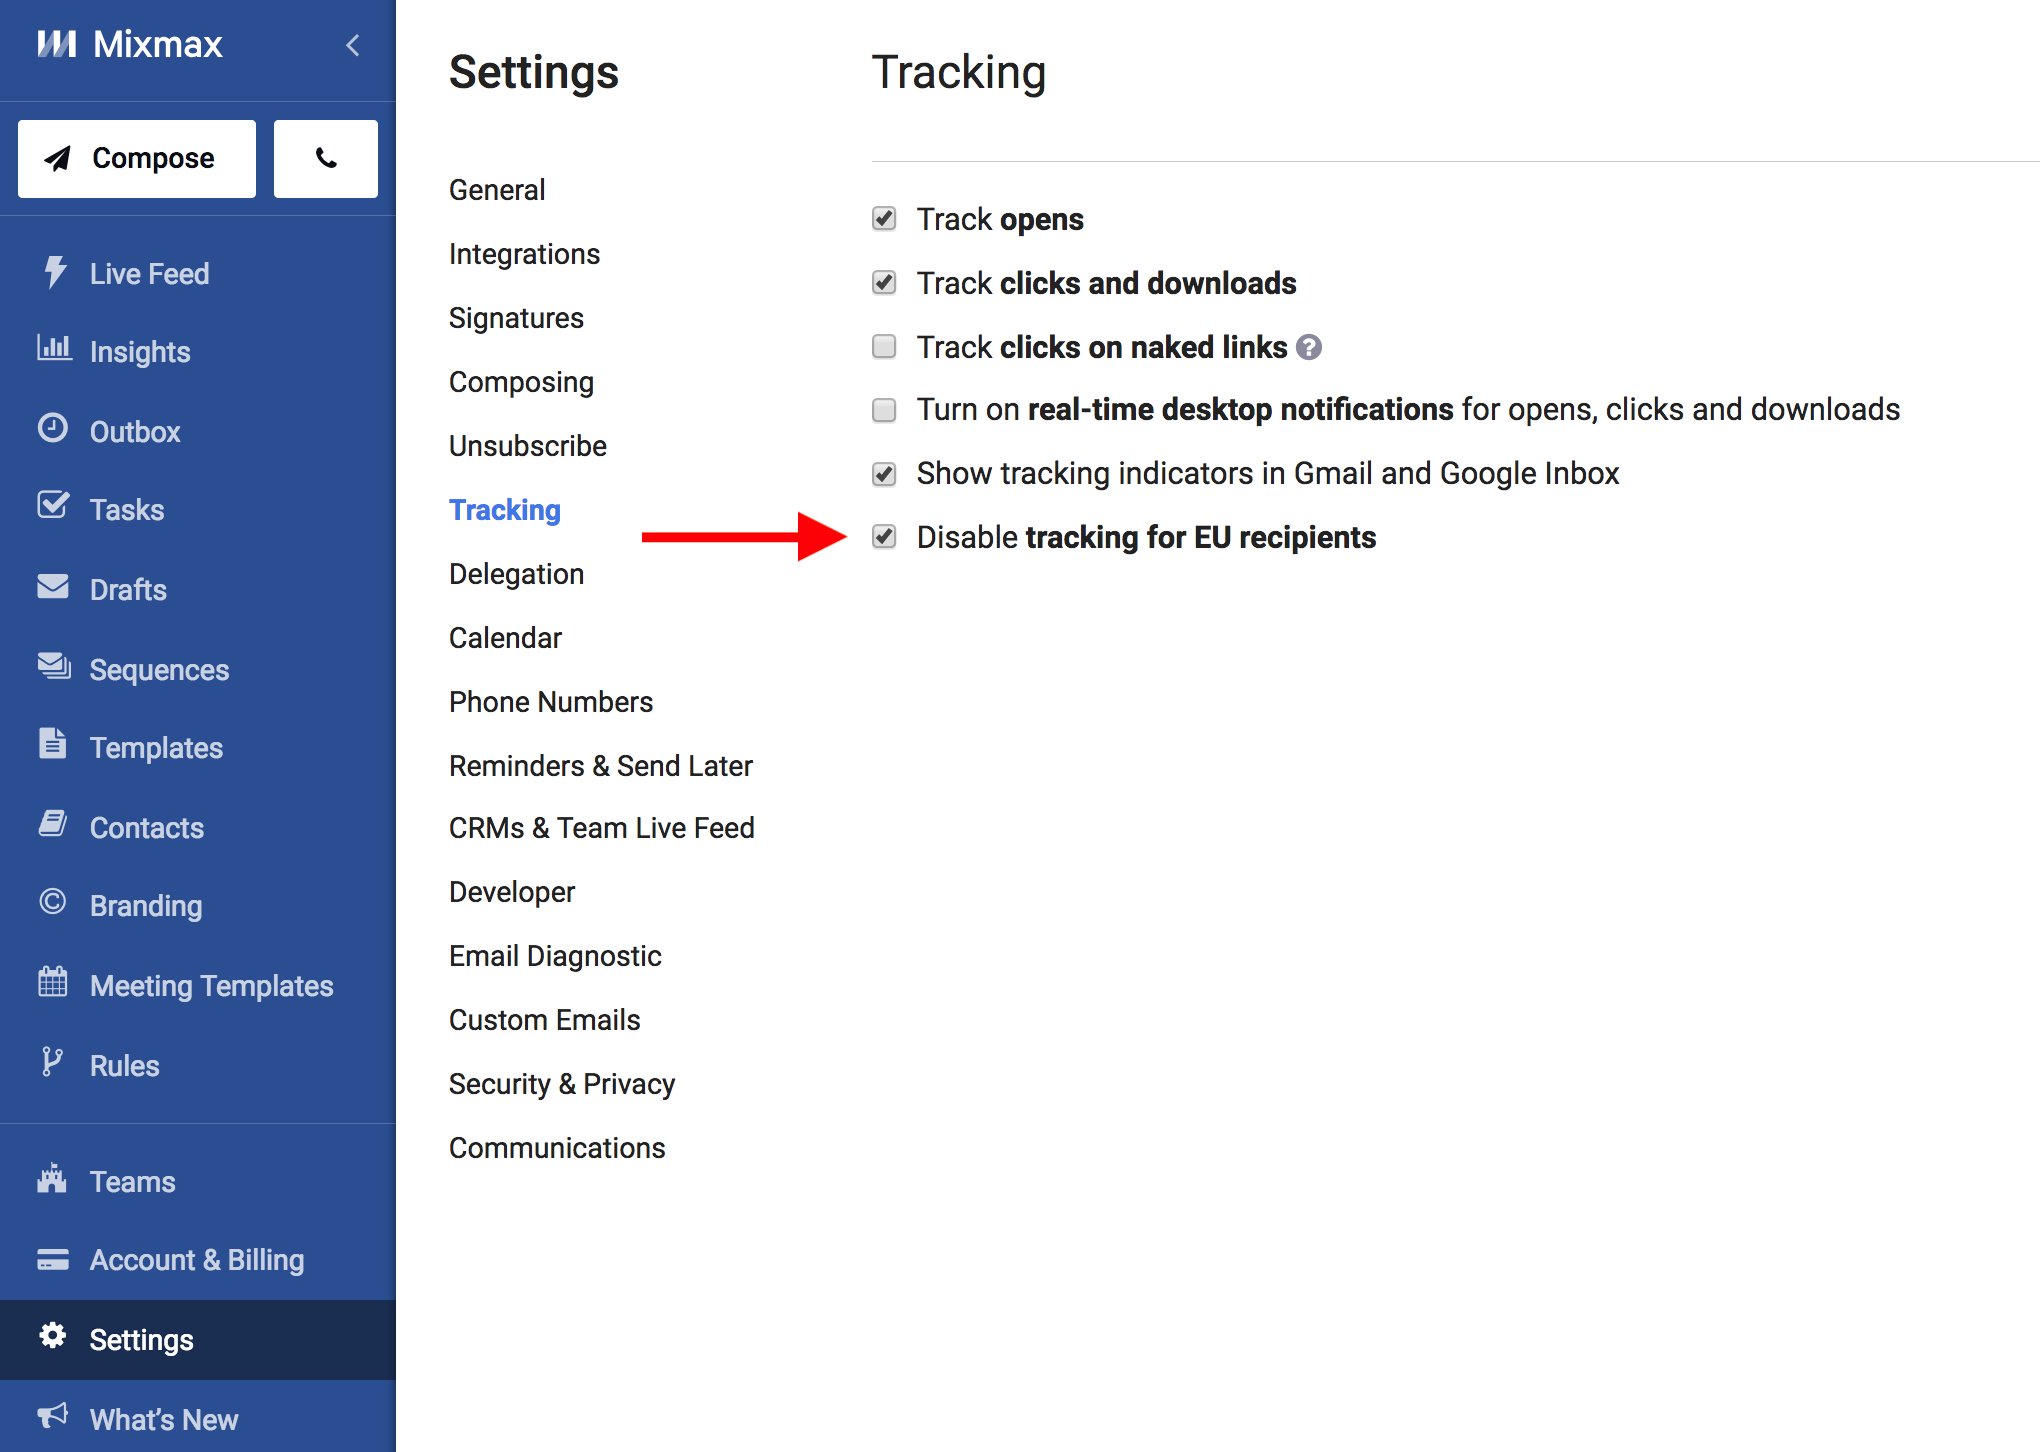
Task: Click the naked links help question mark
Action: [1311, 346]
